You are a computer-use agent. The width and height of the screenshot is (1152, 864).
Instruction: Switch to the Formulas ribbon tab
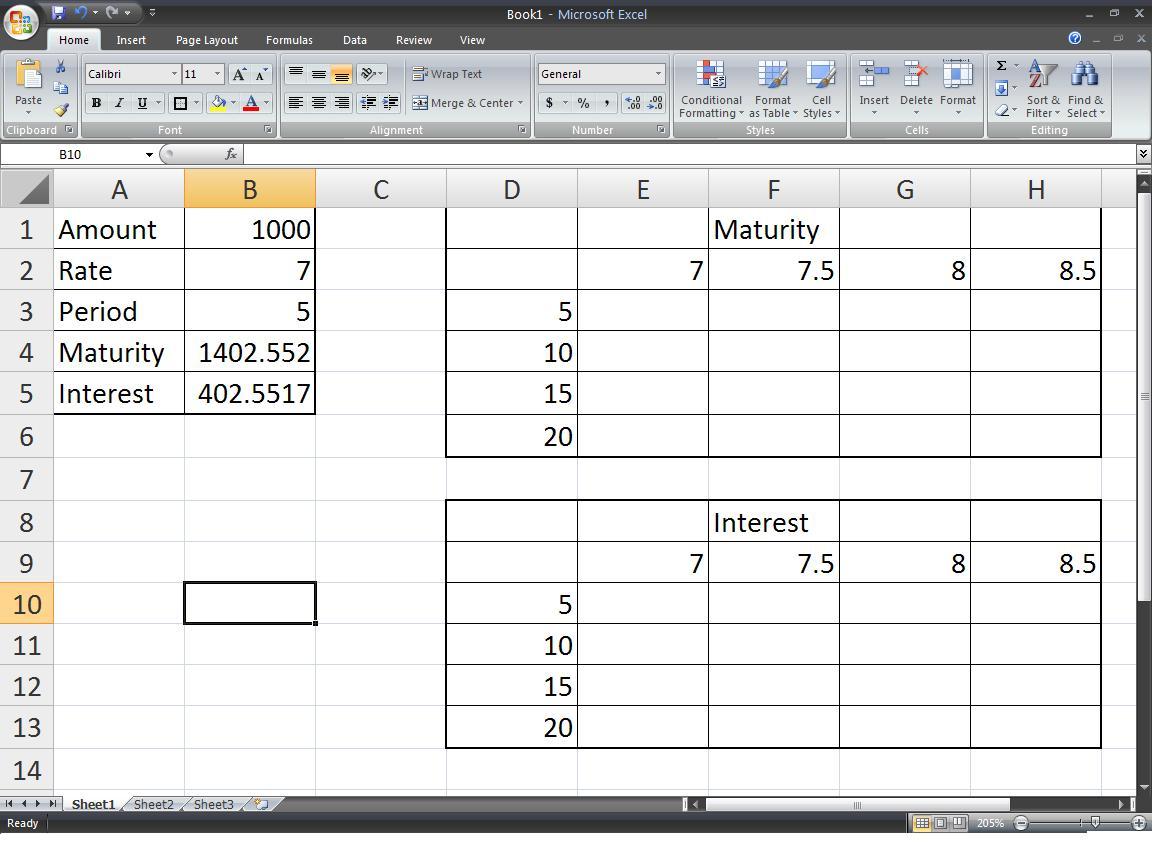[x=289, y=40]
